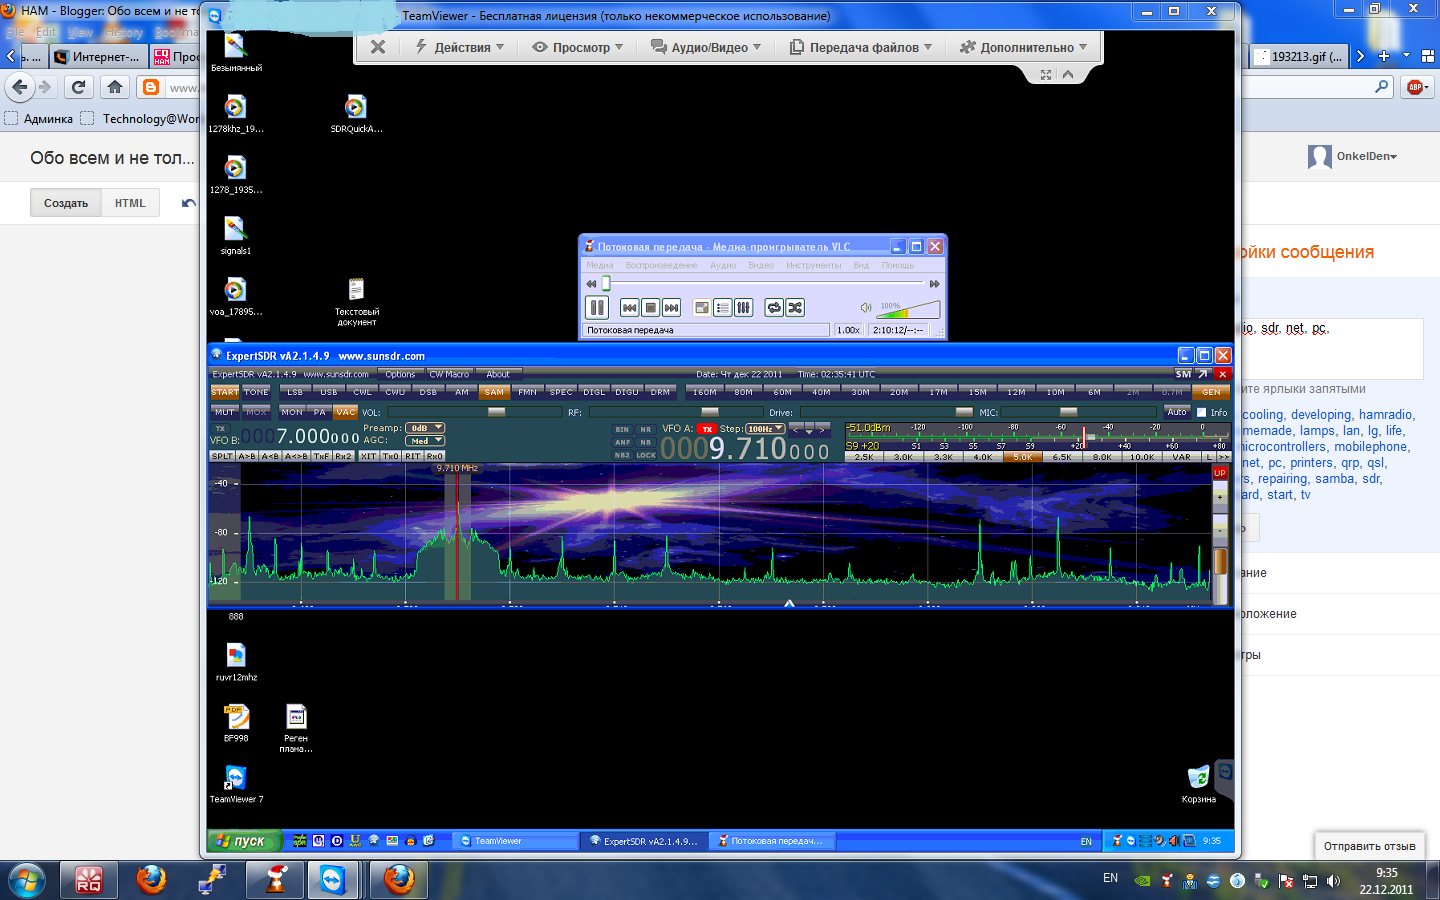1440x900 pixels.
Task: Select AM demodulation mode
Action: pyautogui.click(x=462, y=392)
